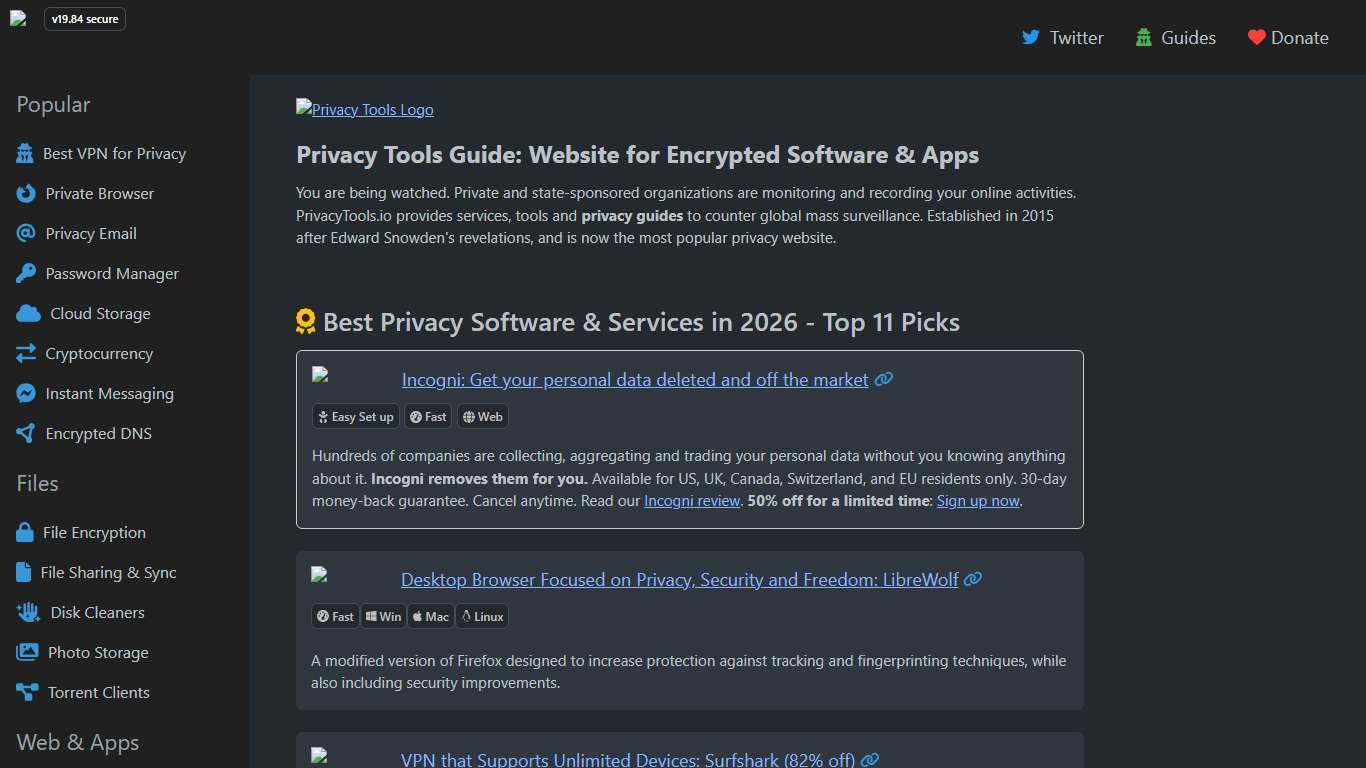
Task: Click the permalink chain icon beside the Incogni heading
Action: coord(883,379)
